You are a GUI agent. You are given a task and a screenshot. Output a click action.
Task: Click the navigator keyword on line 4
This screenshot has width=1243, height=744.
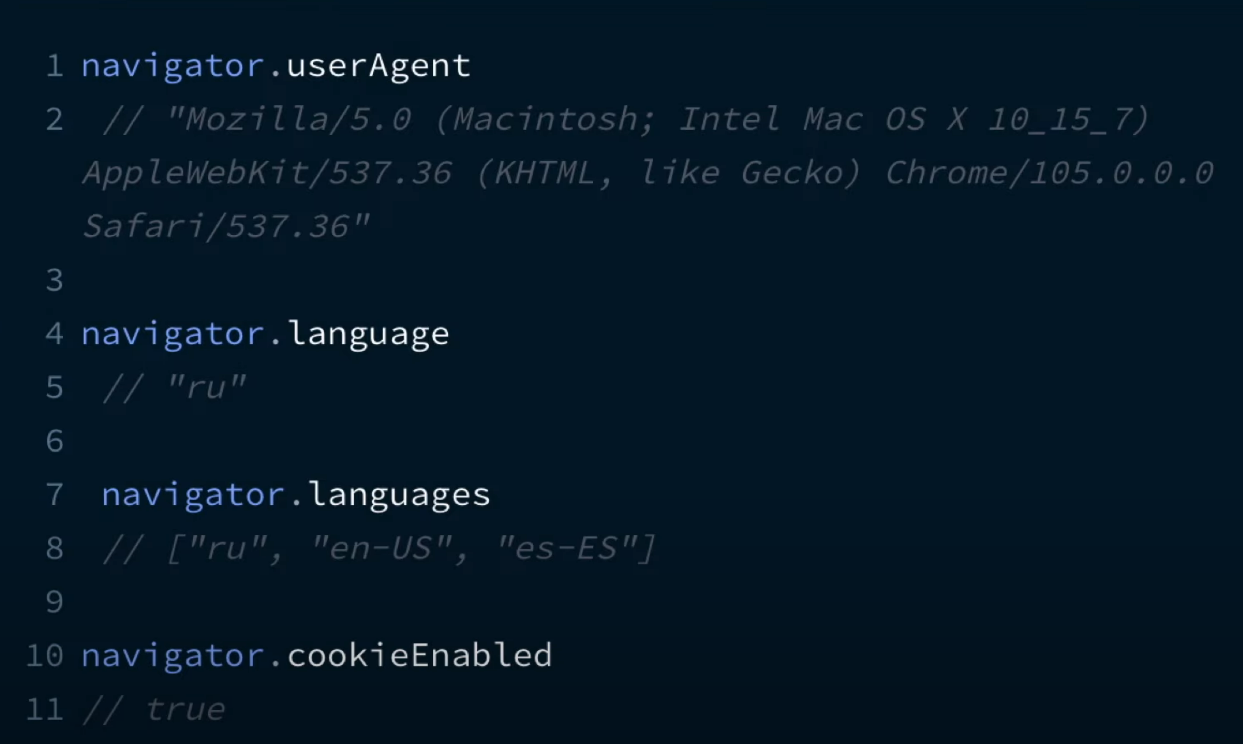[x=173, y=334]
